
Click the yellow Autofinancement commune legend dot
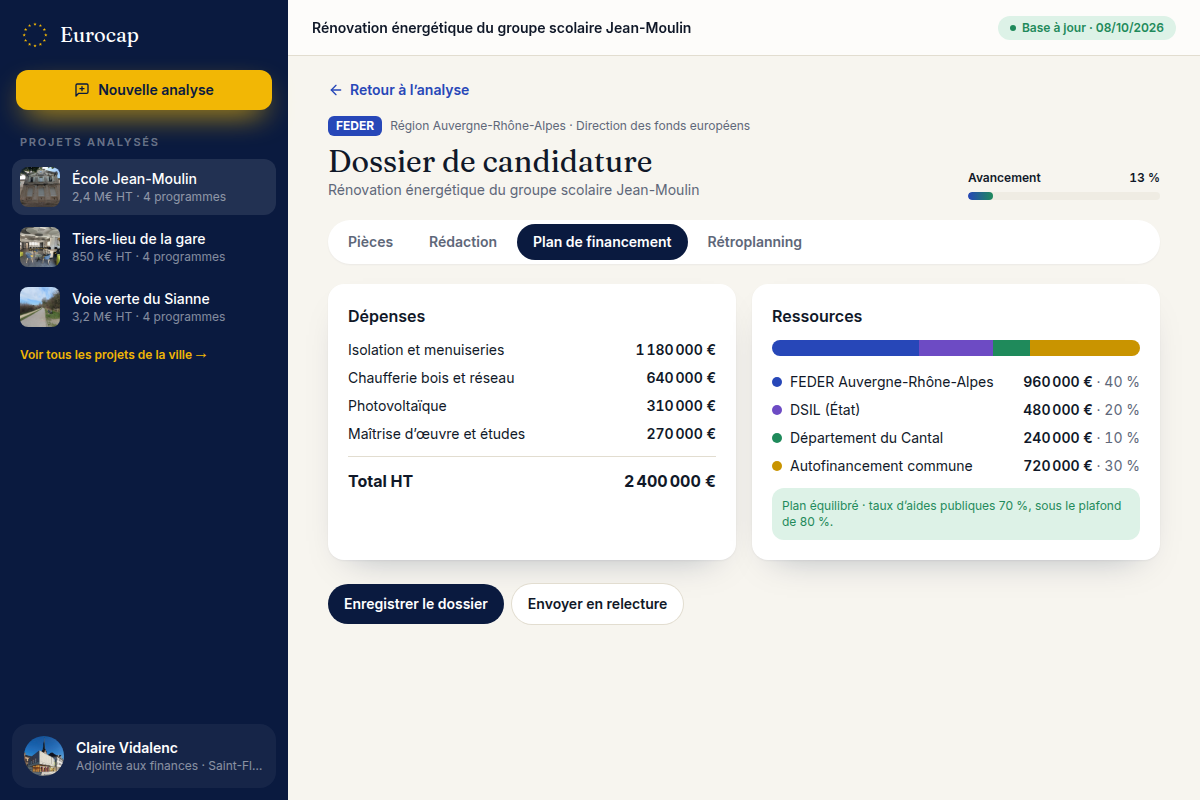tap(777, 466)
